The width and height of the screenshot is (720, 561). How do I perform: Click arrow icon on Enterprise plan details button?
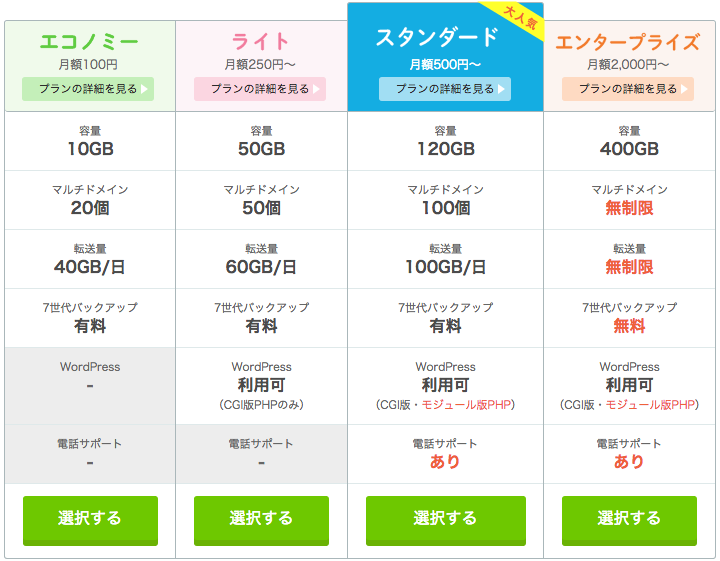click(684, 89)
